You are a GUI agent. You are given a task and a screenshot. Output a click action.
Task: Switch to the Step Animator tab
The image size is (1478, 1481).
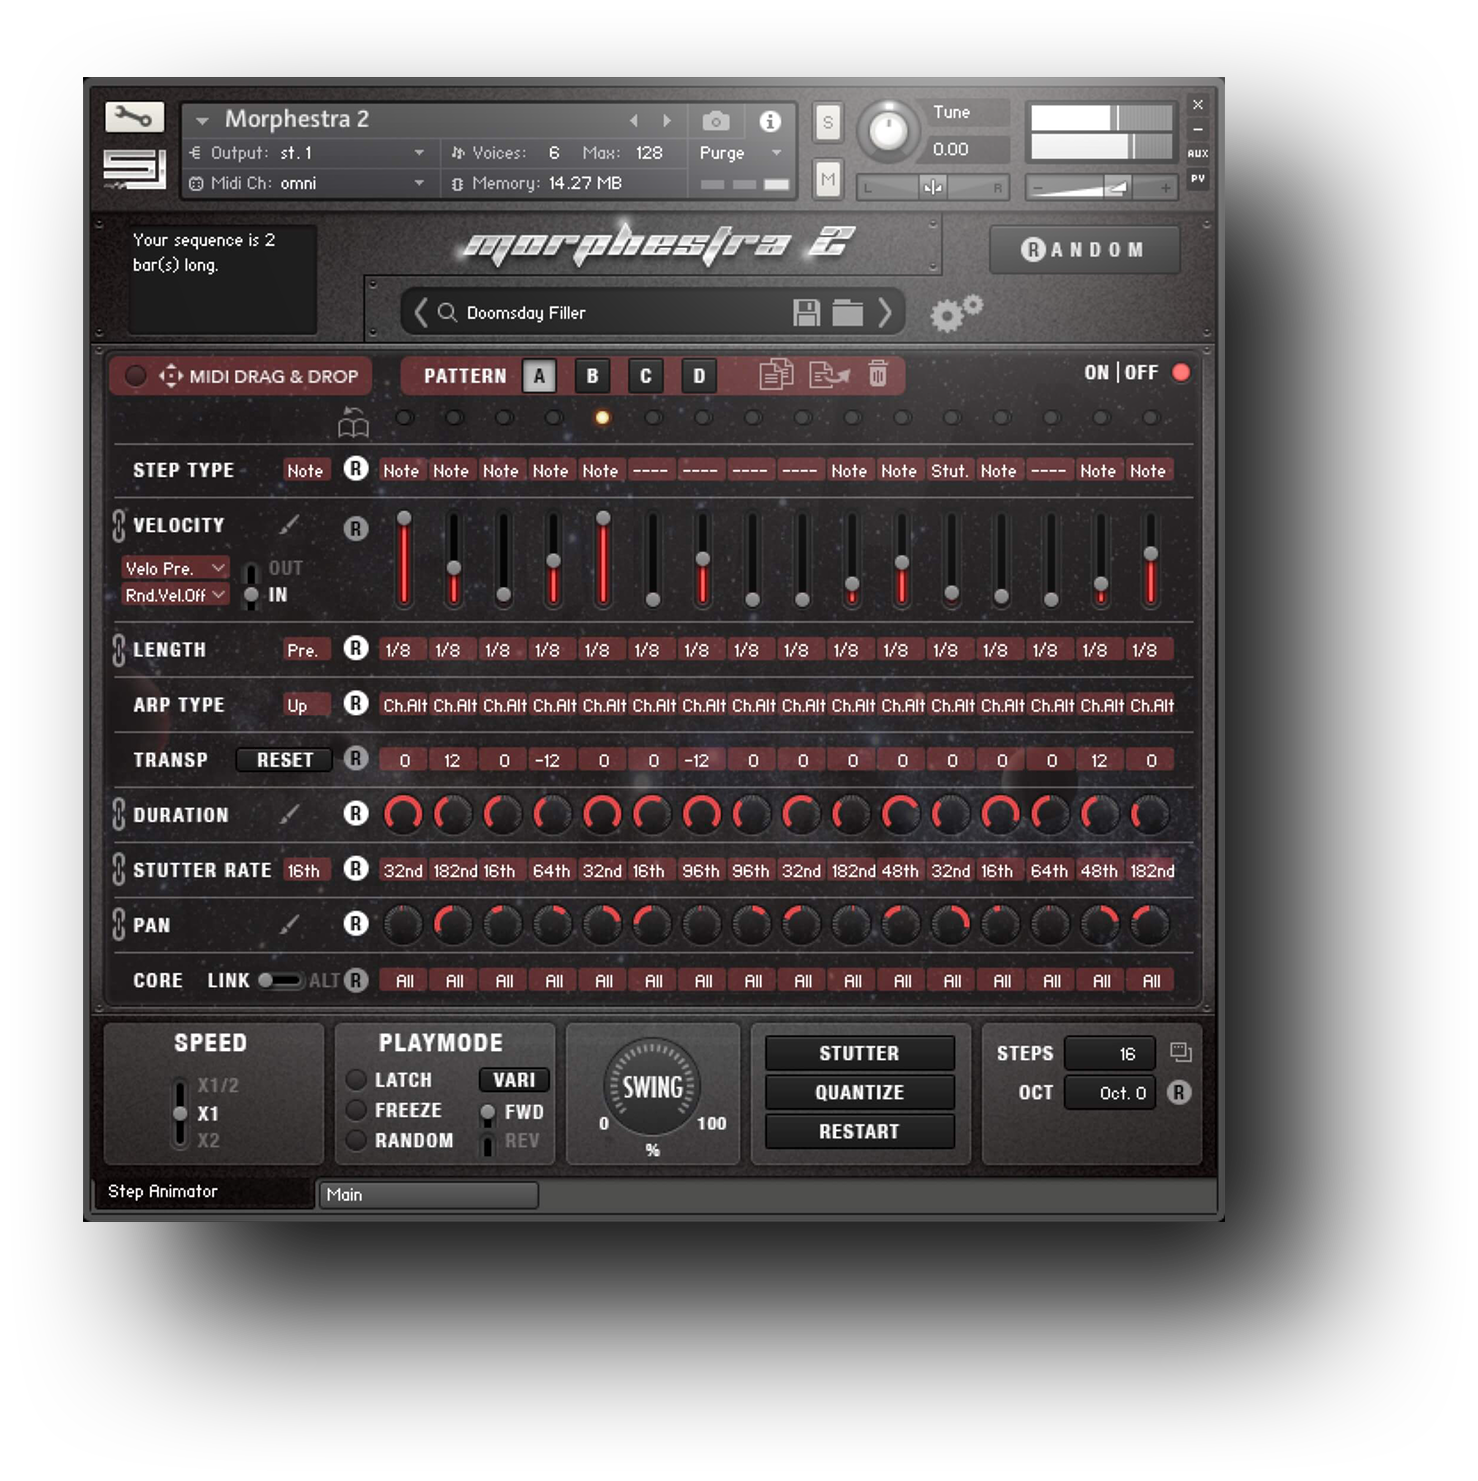coord(204,1192)
